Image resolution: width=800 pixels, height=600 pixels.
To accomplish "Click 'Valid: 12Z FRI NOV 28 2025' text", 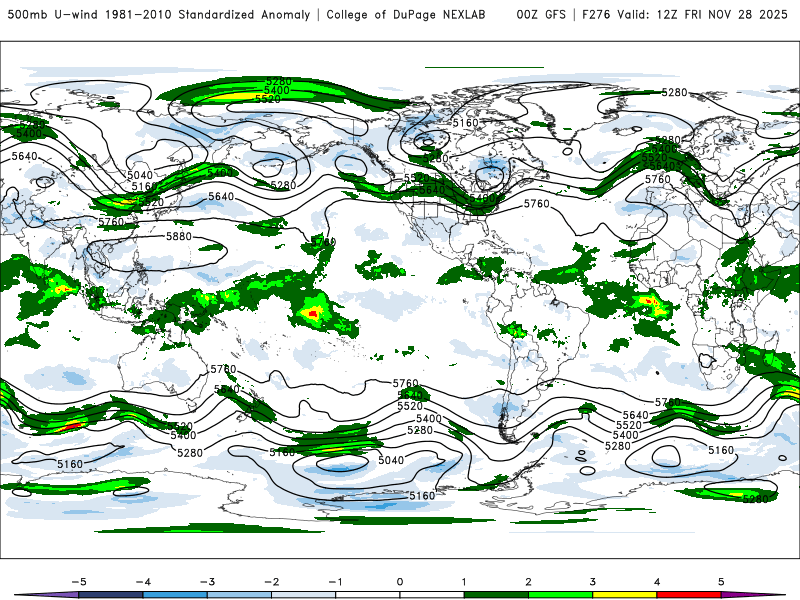I will (x=703, y=14).
